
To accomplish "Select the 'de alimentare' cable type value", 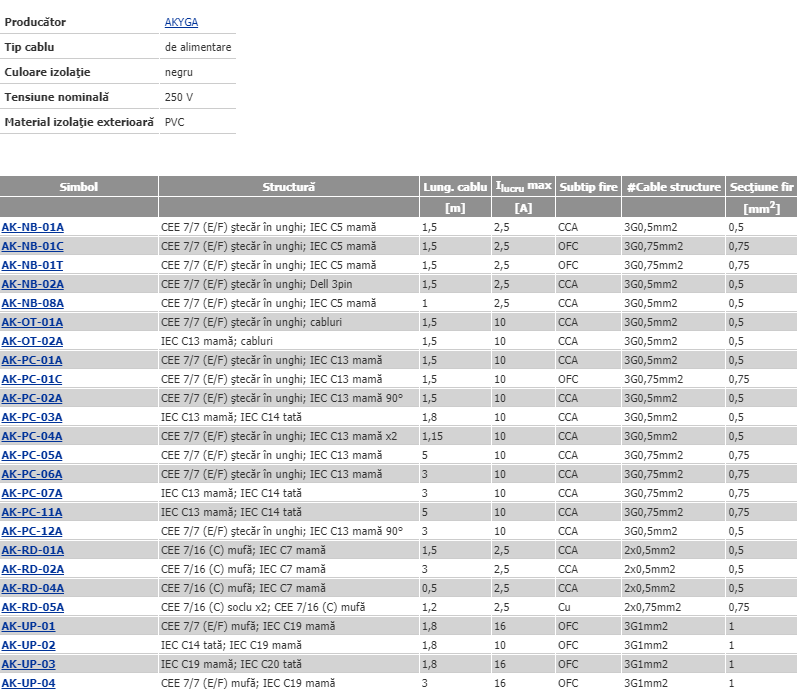I will point(198,47).
